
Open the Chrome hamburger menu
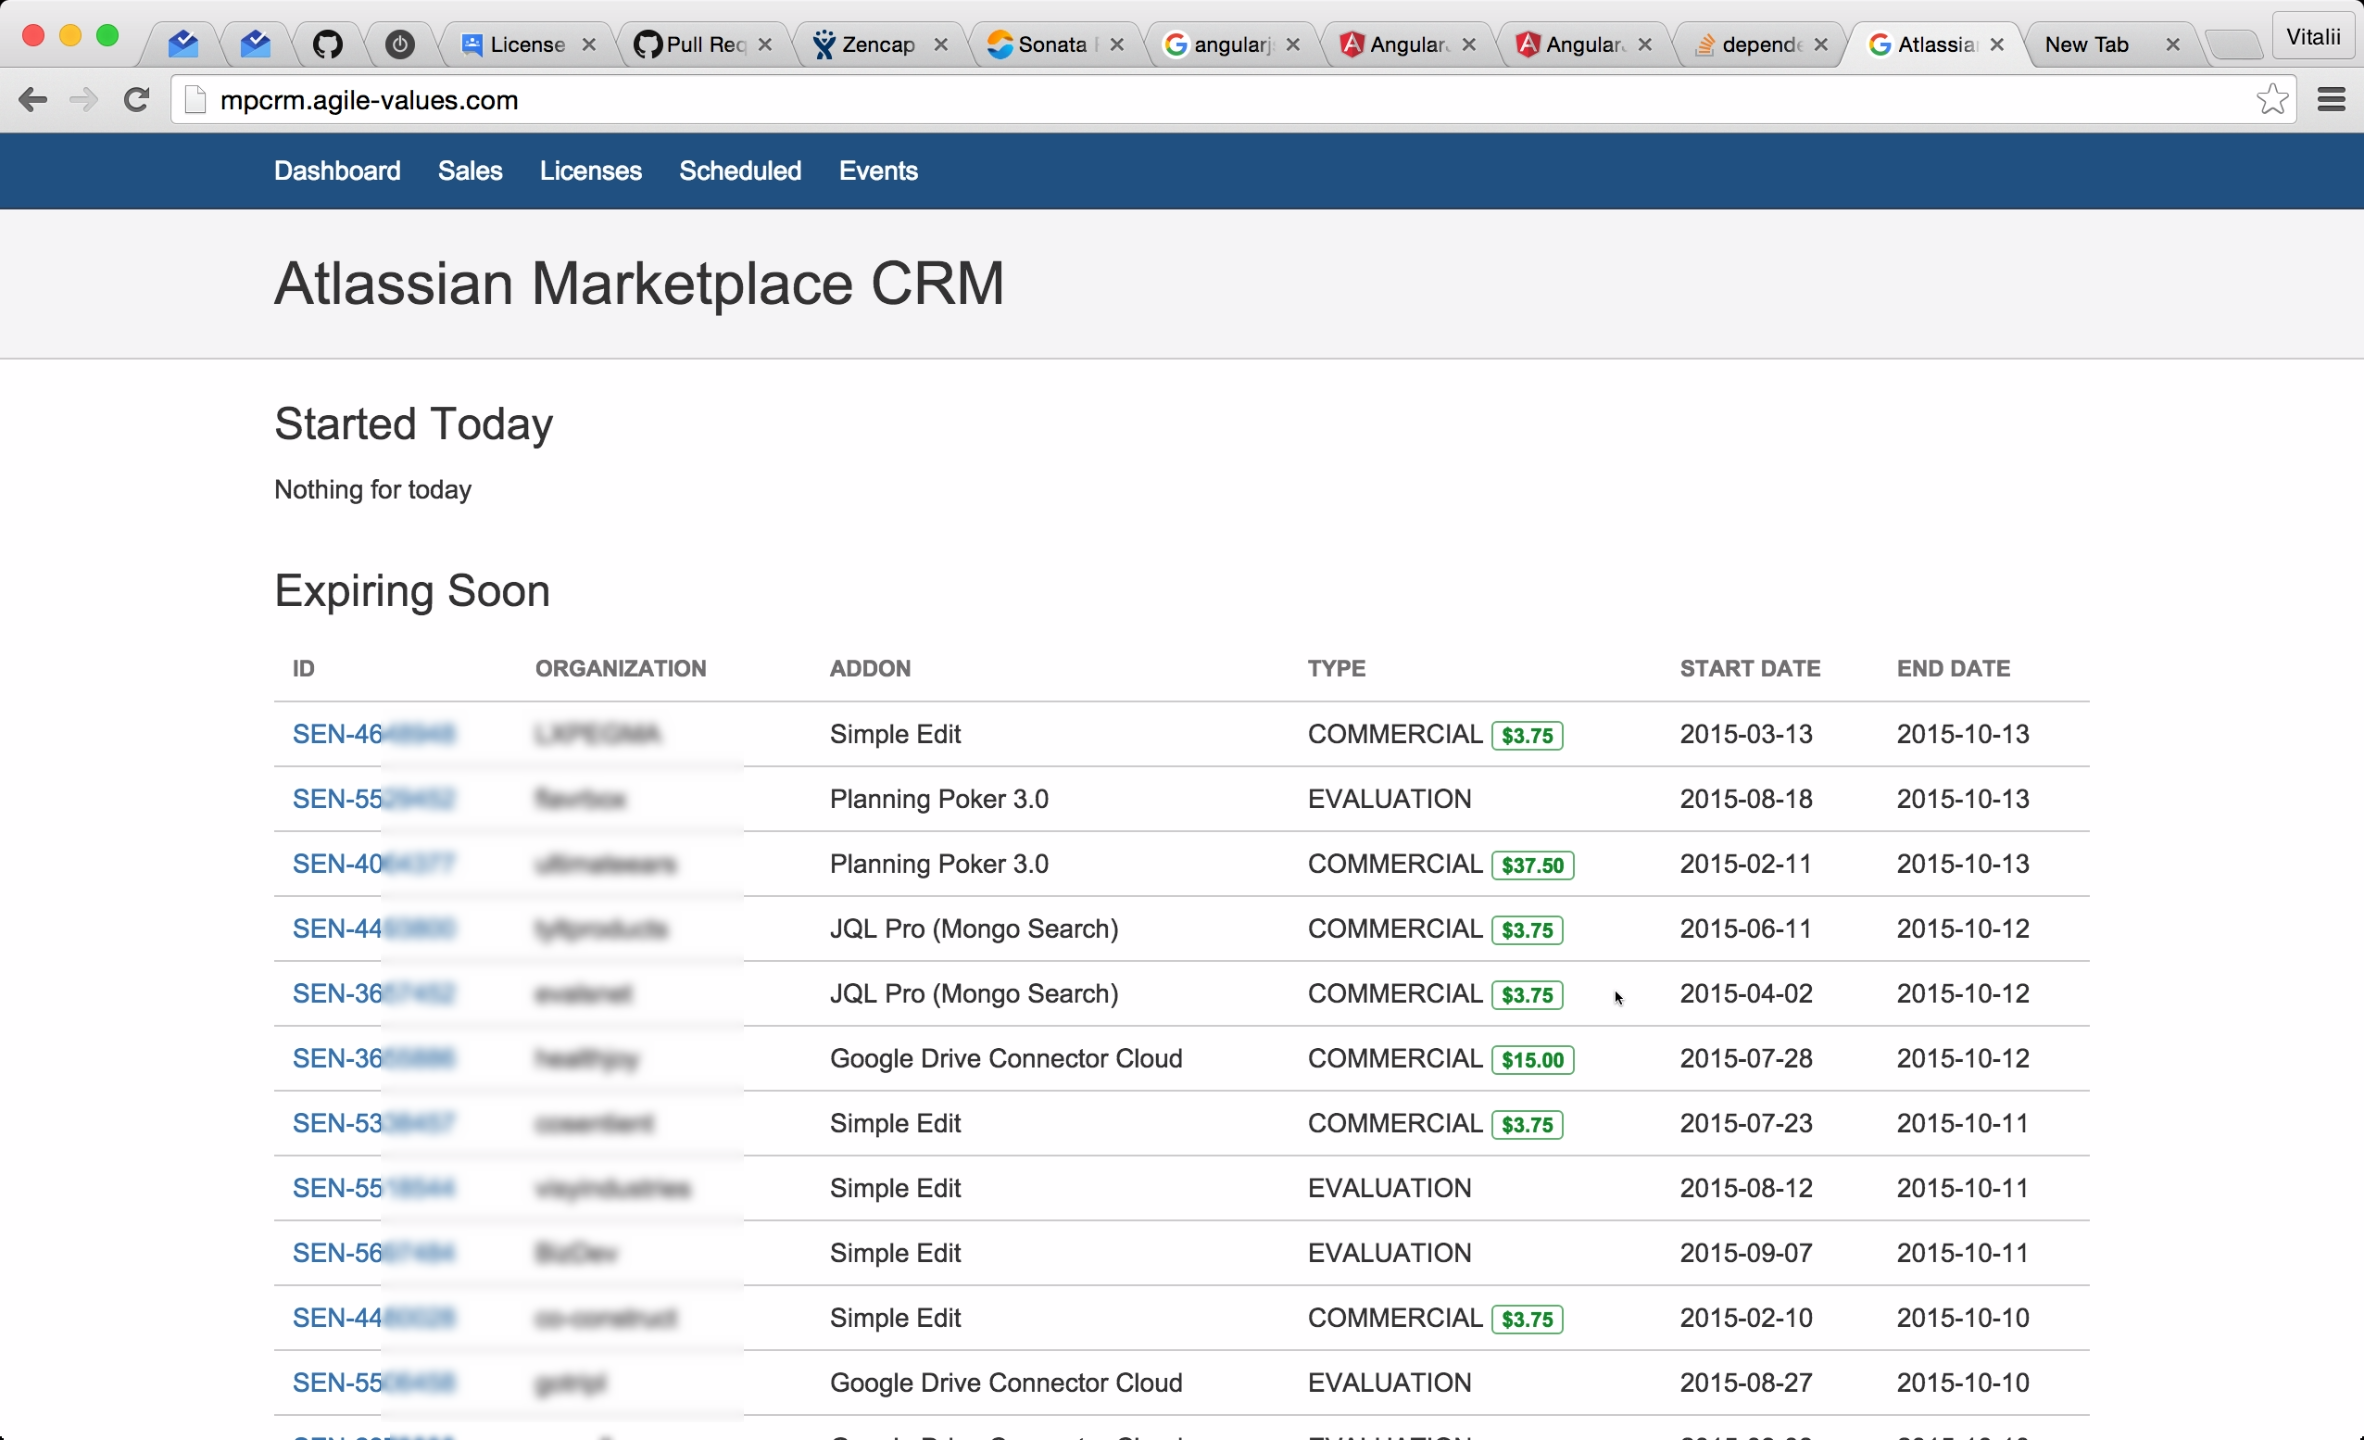(2331, 99)
